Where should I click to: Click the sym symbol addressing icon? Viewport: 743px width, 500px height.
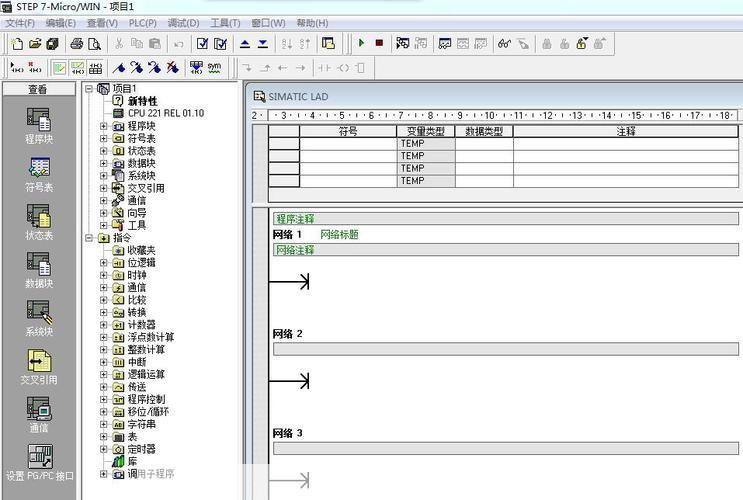point(214,68)
